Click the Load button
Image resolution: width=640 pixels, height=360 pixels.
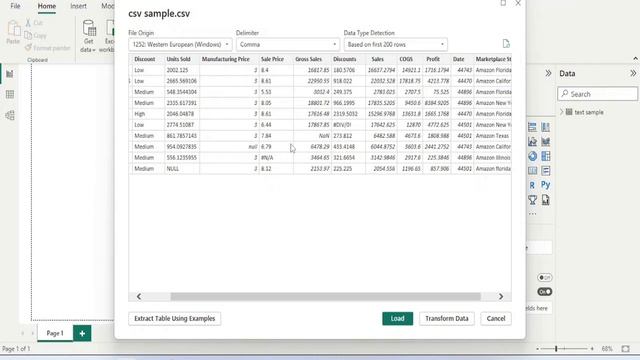[x=398, y=318]
